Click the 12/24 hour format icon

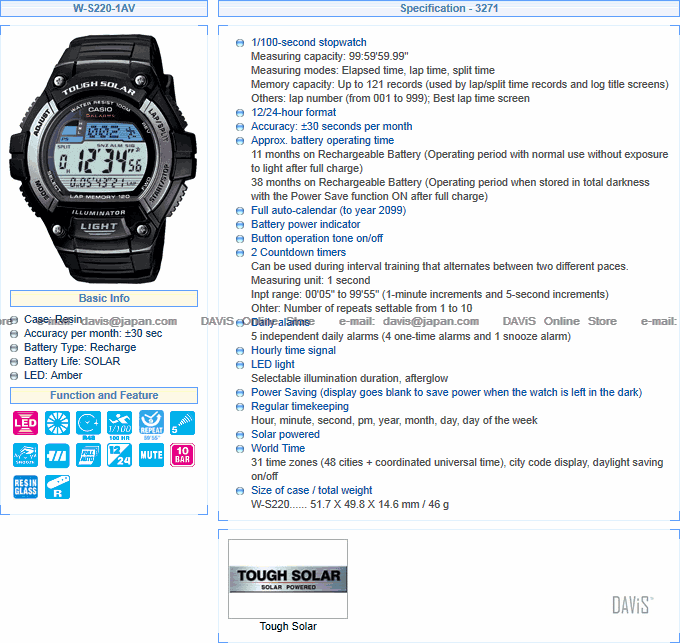[x=120, y=455]
